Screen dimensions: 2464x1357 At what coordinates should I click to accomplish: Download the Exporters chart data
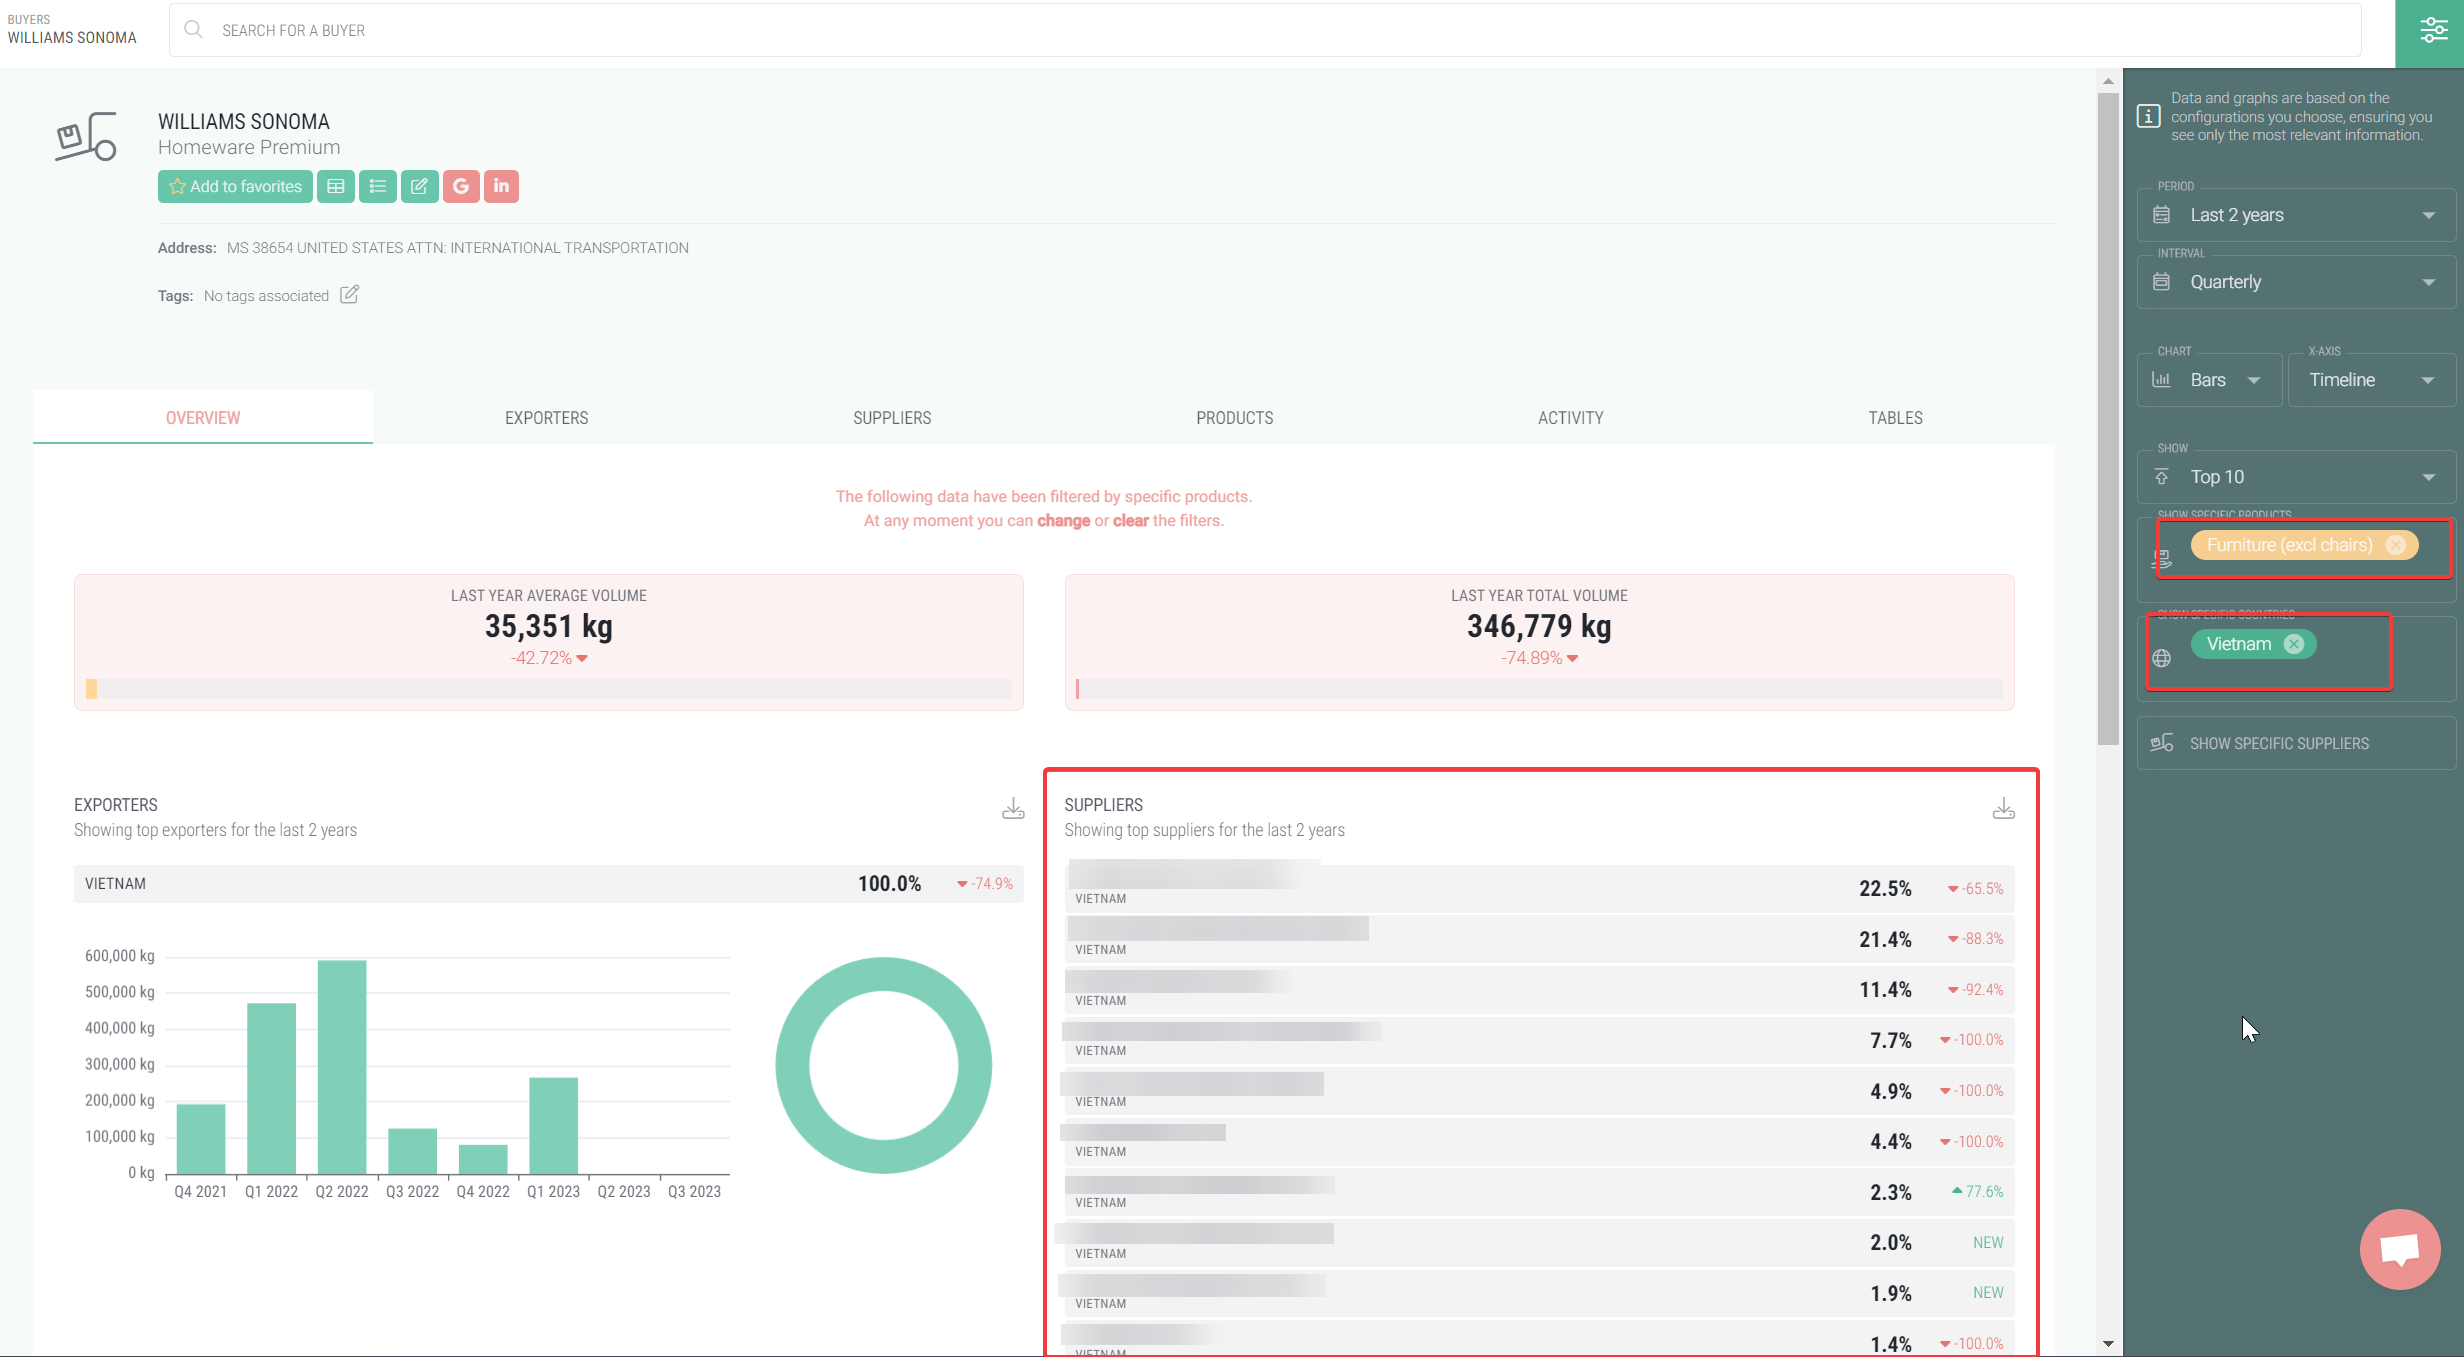(1013, 809)
